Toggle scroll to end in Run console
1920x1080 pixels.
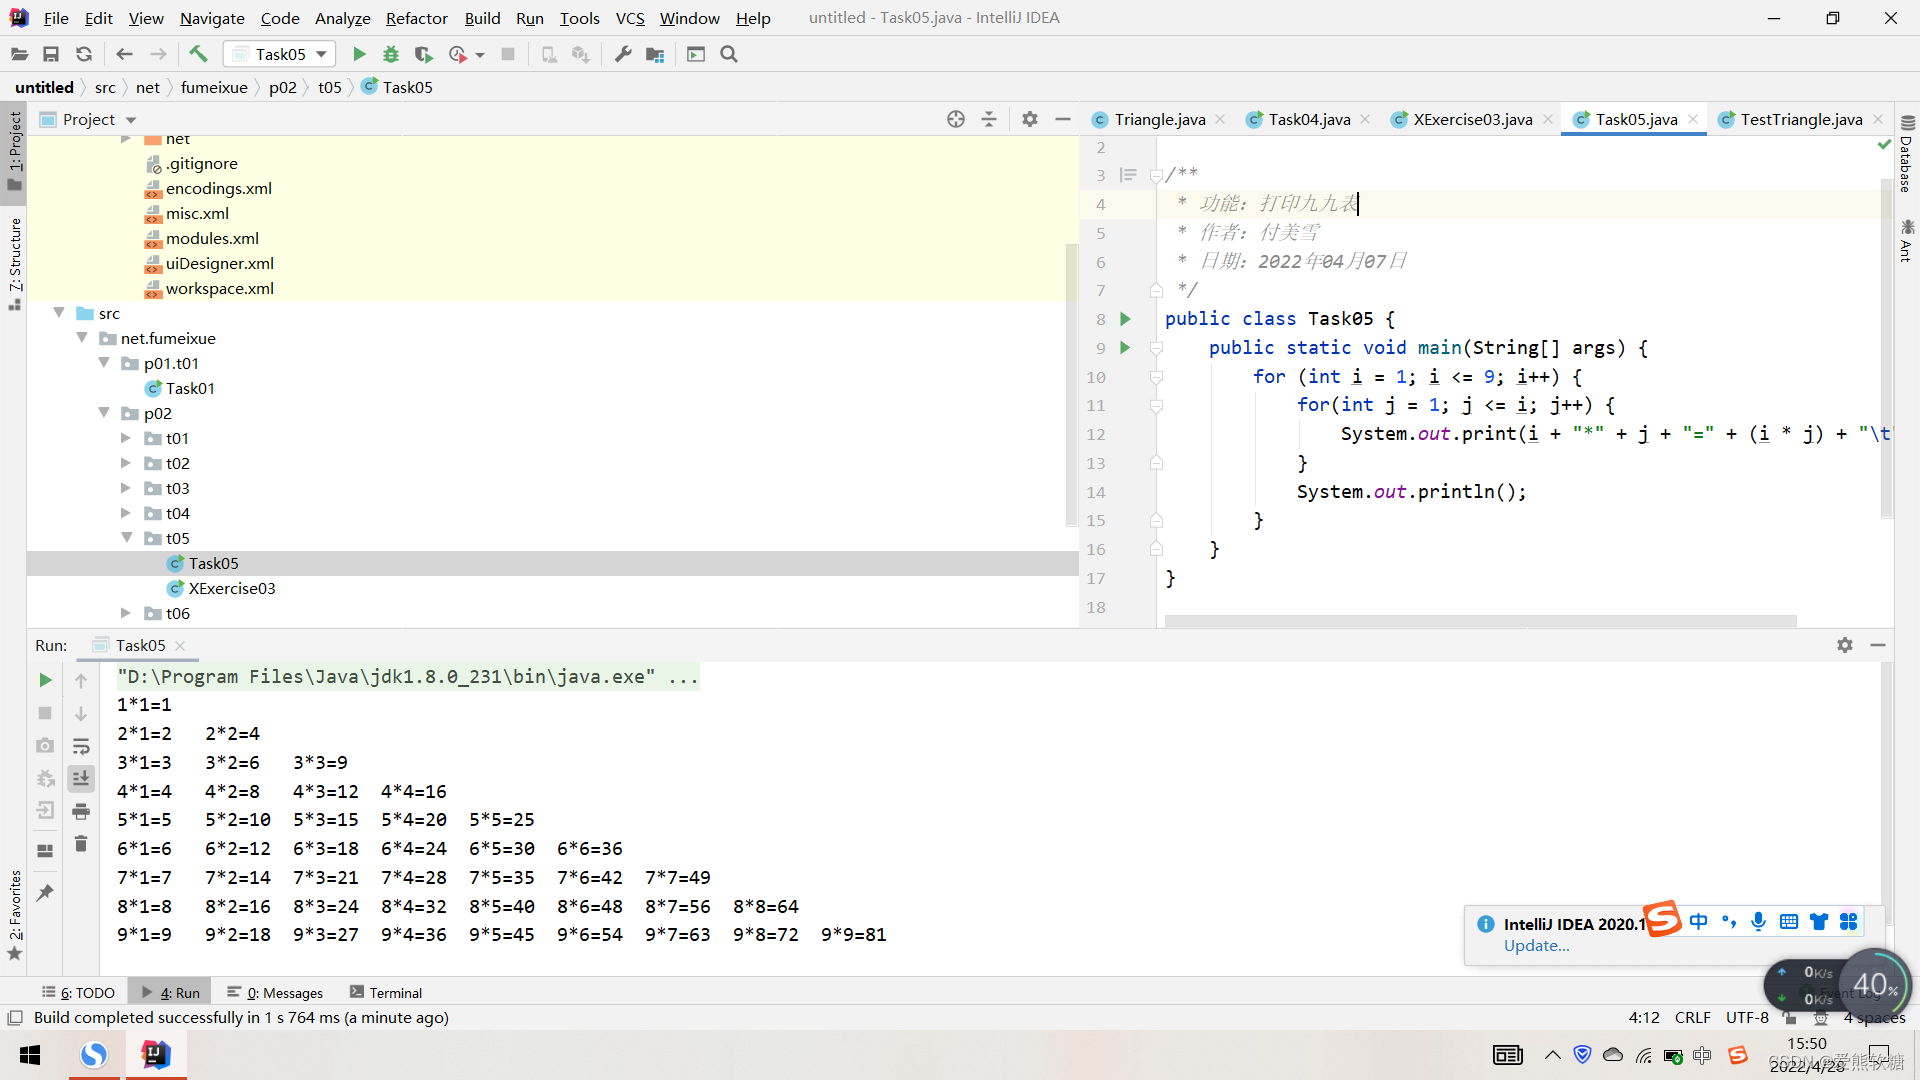pyautogui.click(x=81, y=778)
